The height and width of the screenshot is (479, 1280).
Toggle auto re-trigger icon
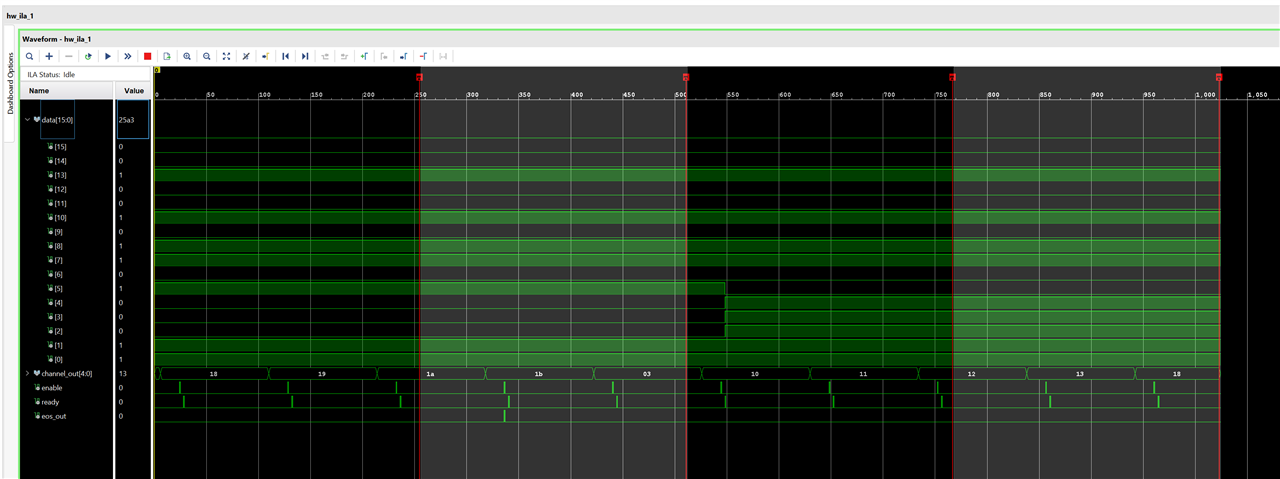pos(89,56)
